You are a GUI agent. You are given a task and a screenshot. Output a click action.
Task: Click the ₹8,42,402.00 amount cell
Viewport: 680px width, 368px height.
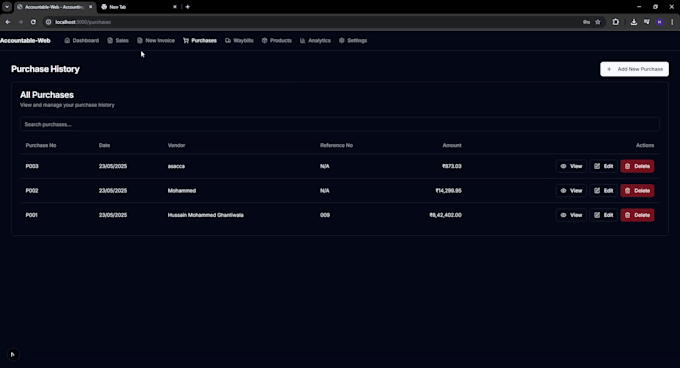point(445,215)
